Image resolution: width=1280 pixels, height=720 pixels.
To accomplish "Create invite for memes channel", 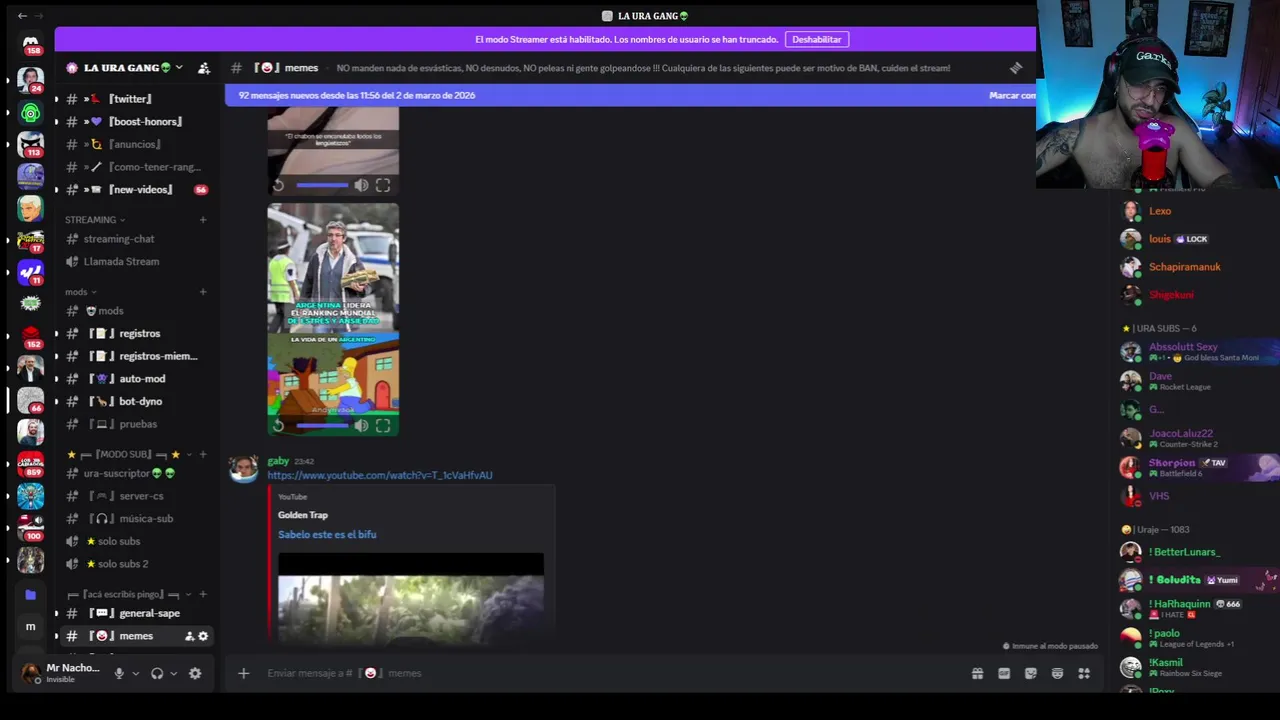I will [x=189, y=636].
